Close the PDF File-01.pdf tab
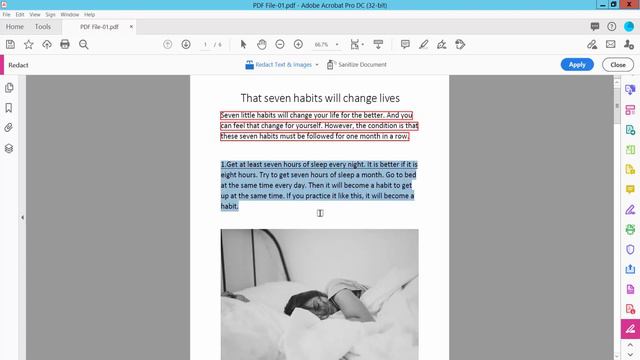 point(131,27)
